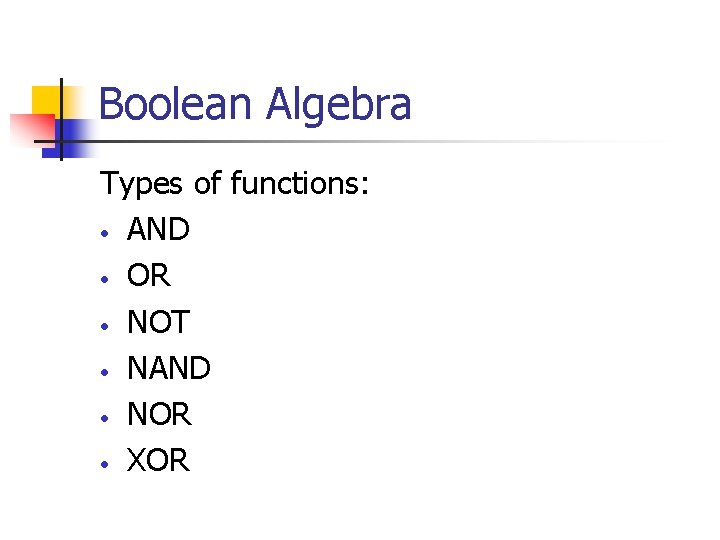Select the 'Types of functions:' text line
This screenshot has height=540, width=720.
click(x=234, y=184)
